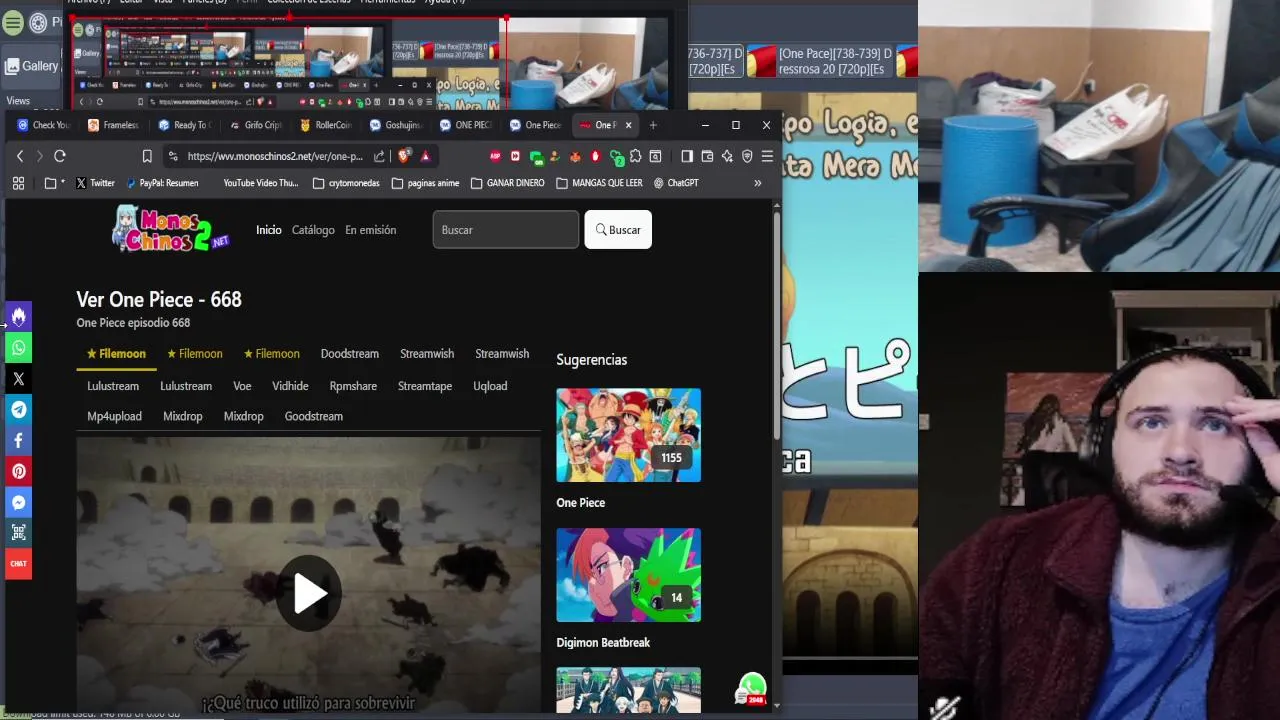1280x720 pixels.
Task: Open the crytomonedas bookmark folder
Action: tap(346, 183)
